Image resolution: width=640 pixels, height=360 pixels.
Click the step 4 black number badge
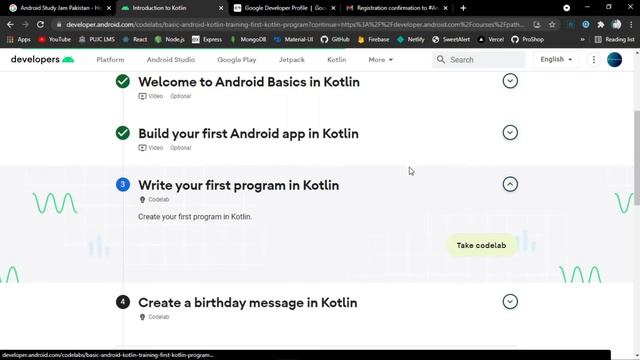[x=123, y=302]
